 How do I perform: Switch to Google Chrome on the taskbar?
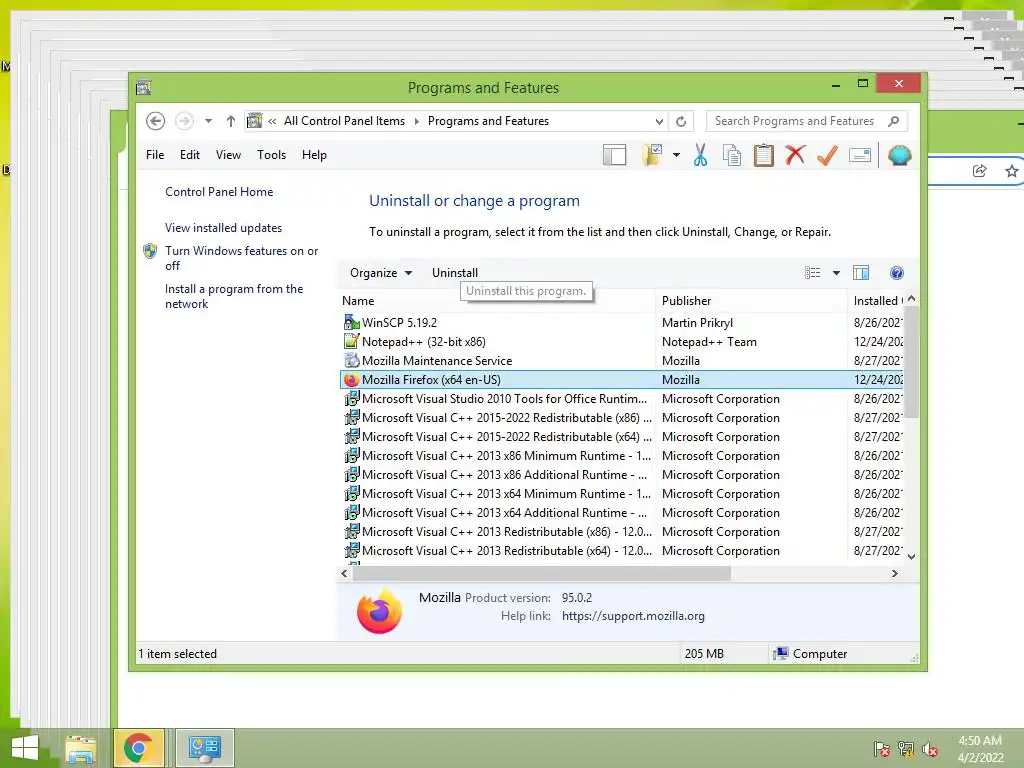coord(138,748)
